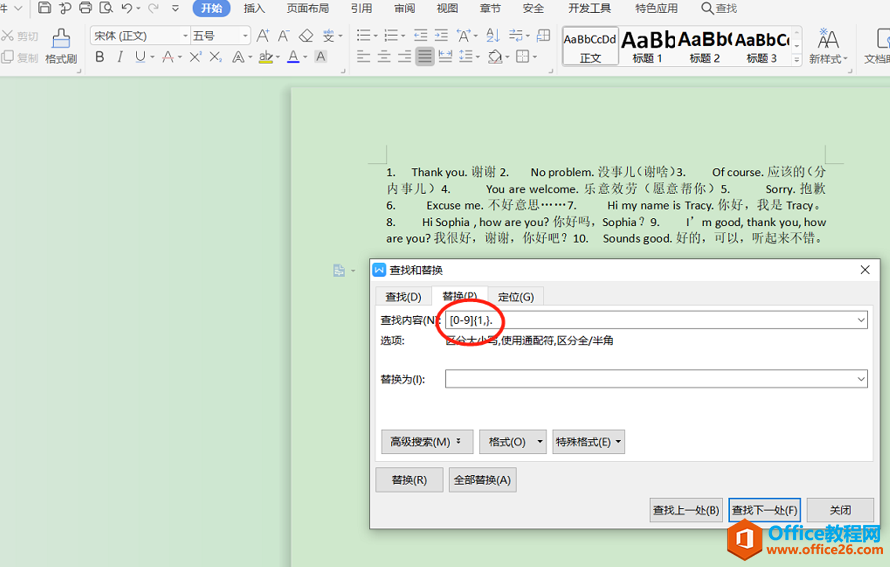Expand the font color options arrow
The image size is (890, 567).
click(x=305, y=57)
